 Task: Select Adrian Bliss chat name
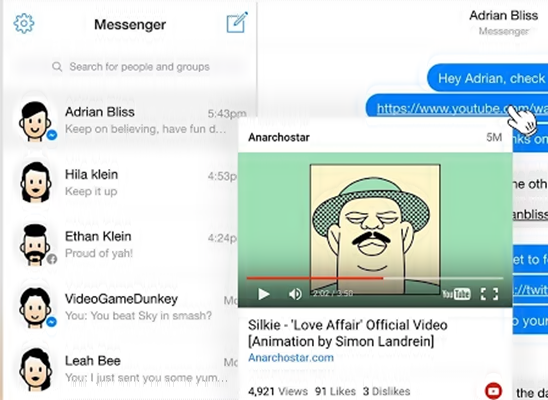(x=100, y=112)
